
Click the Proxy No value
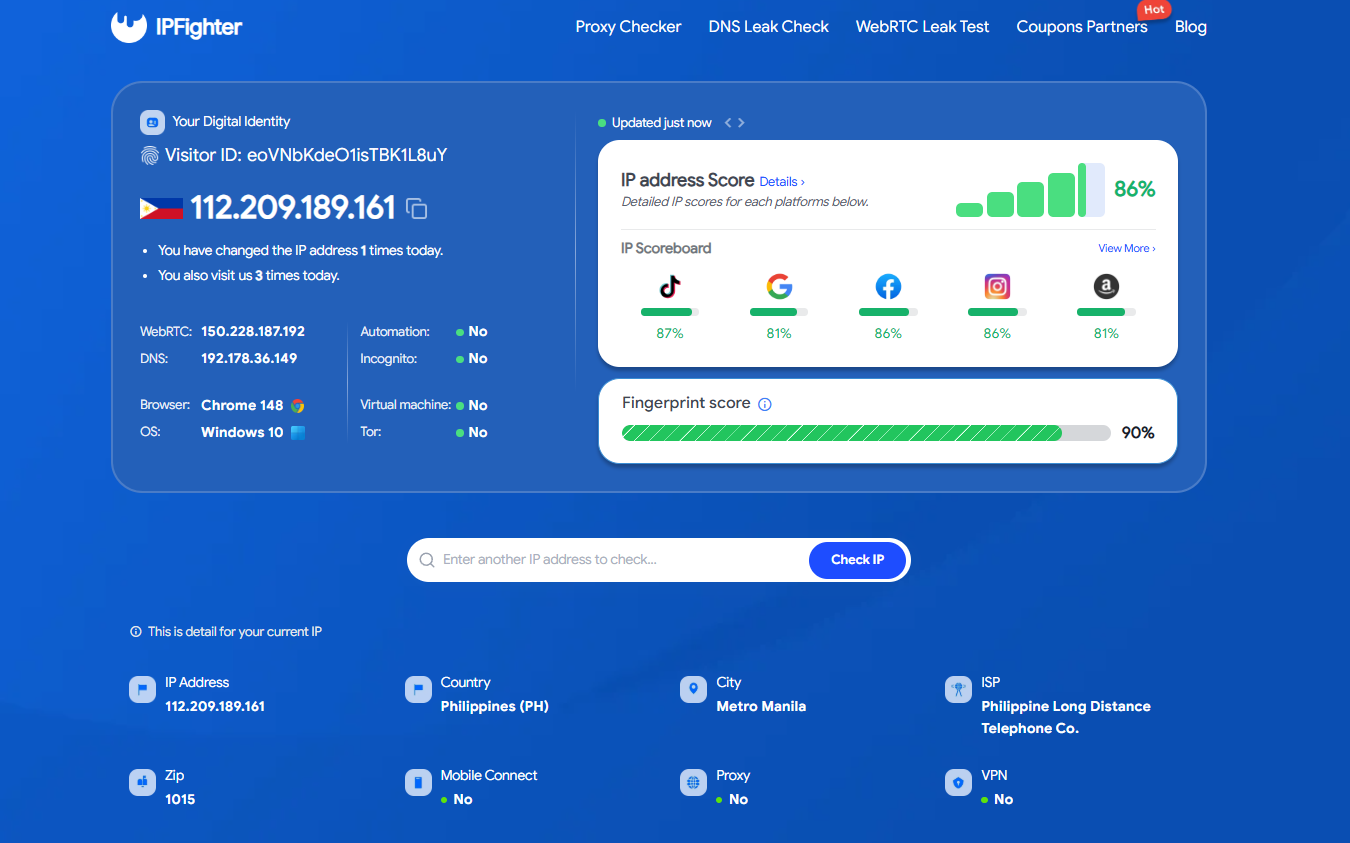click(x=733, y=799)
